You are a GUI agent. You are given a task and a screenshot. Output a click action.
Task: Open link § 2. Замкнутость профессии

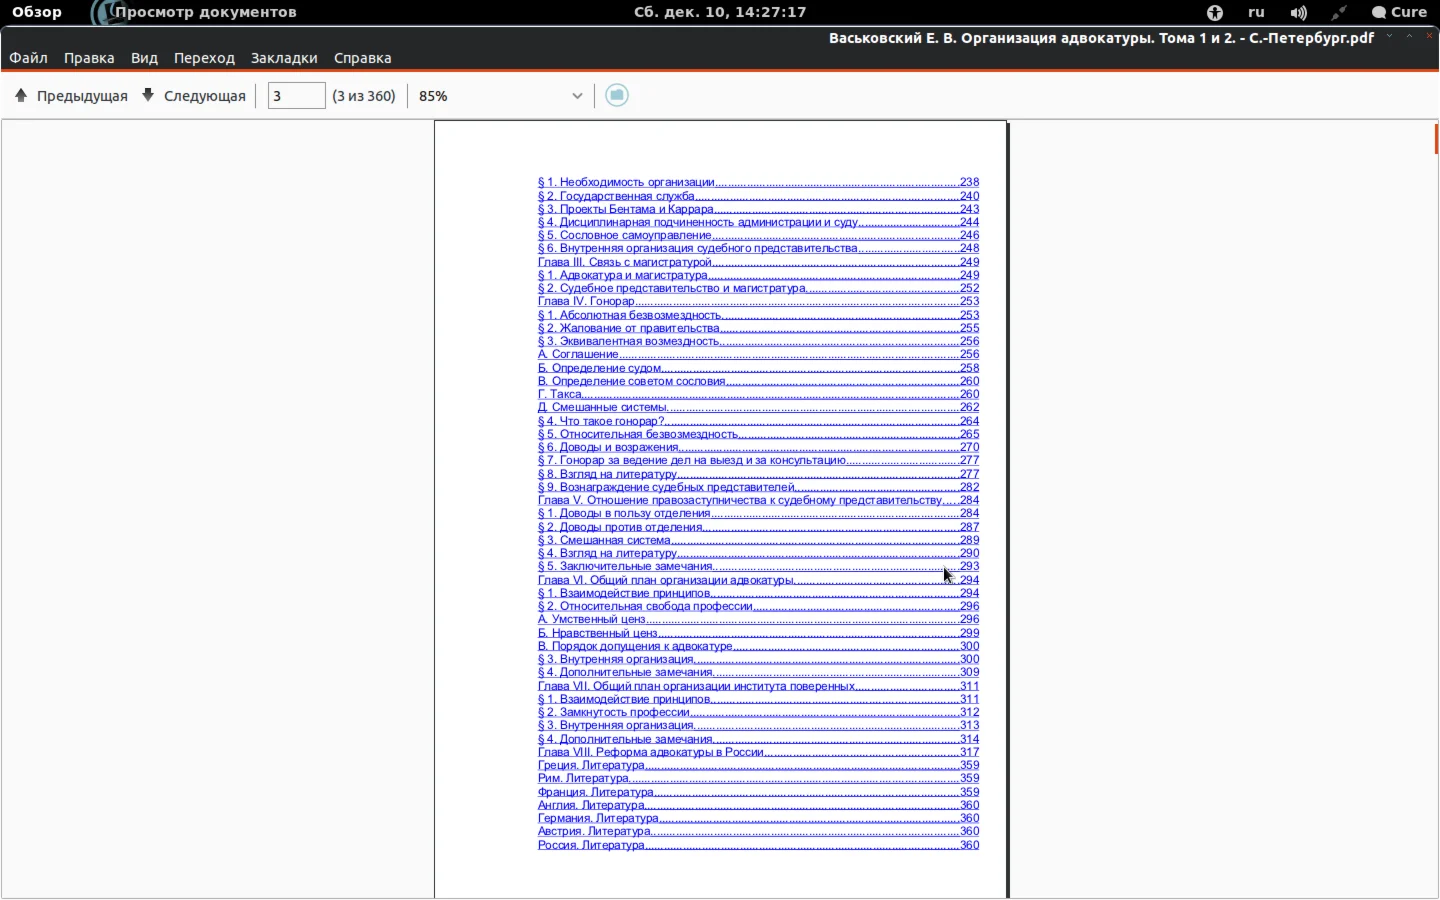pos(614,712)
